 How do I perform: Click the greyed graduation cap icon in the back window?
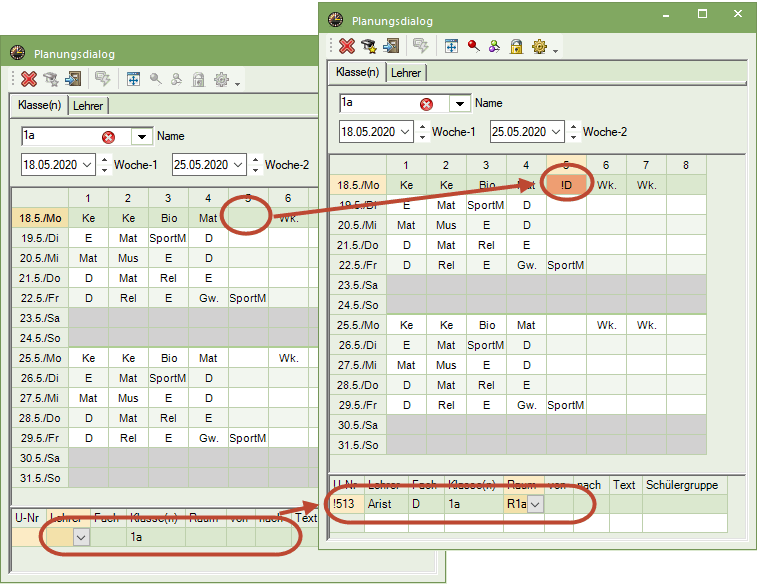[x=51, y=79]
